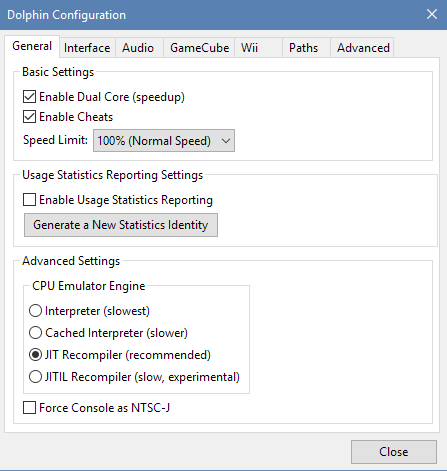Open the Audio tab

[139, 48]
